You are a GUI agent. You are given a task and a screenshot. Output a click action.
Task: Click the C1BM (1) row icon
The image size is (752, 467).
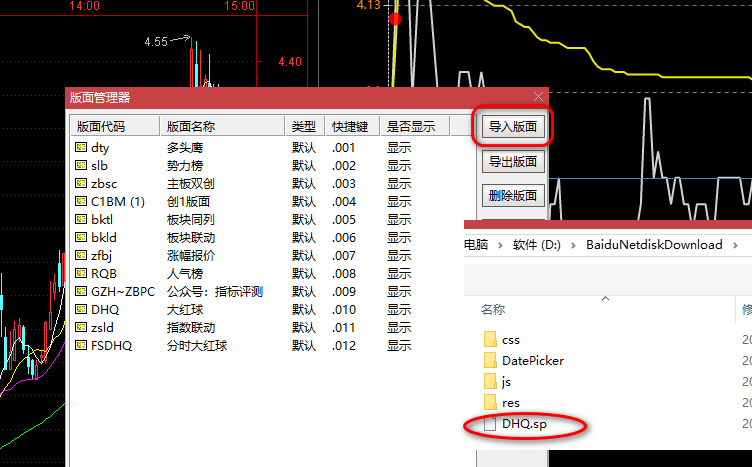click(81, 201)
